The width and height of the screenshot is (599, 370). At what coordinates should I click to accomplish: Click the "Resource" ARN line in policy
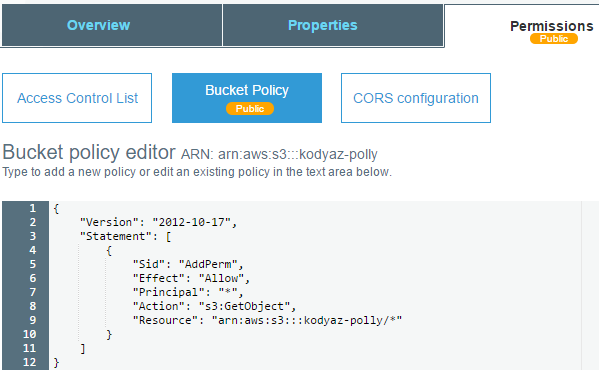[267, 320]
